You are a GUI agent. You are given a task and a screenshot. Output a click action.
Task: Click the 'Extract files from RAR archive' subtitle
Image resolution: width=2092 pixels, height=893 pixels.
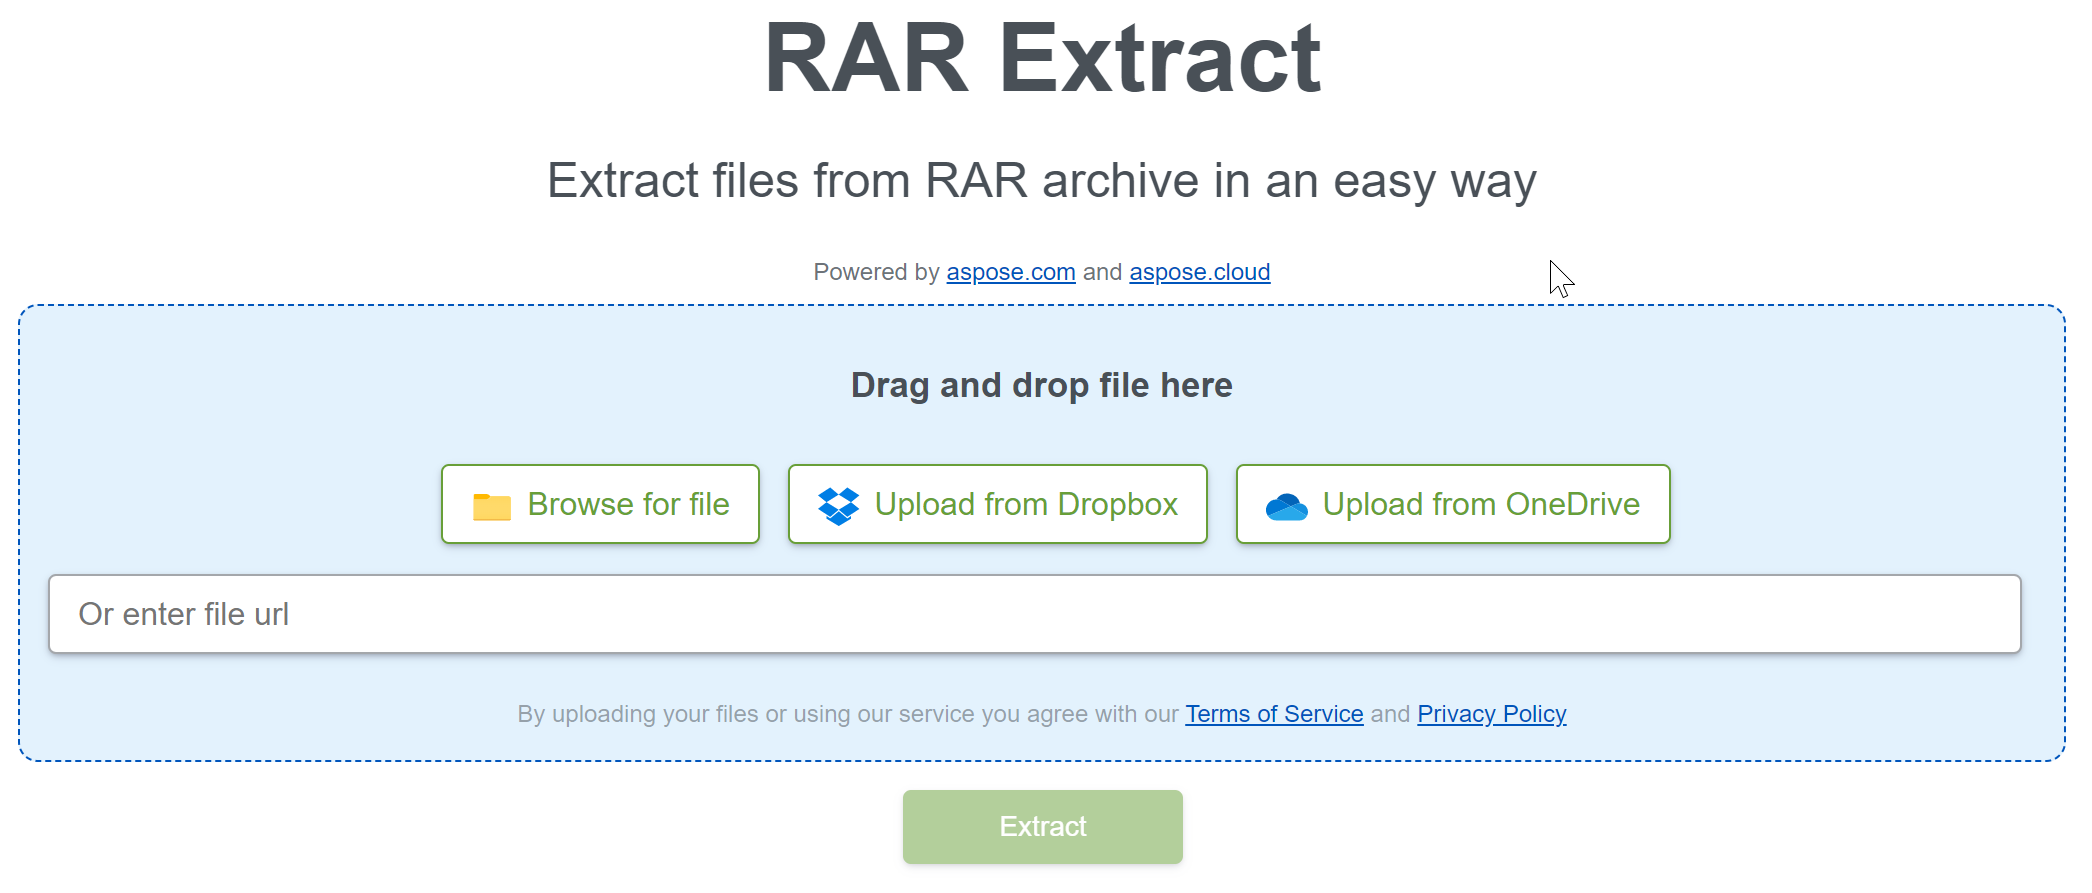[x=1041, y=181]
